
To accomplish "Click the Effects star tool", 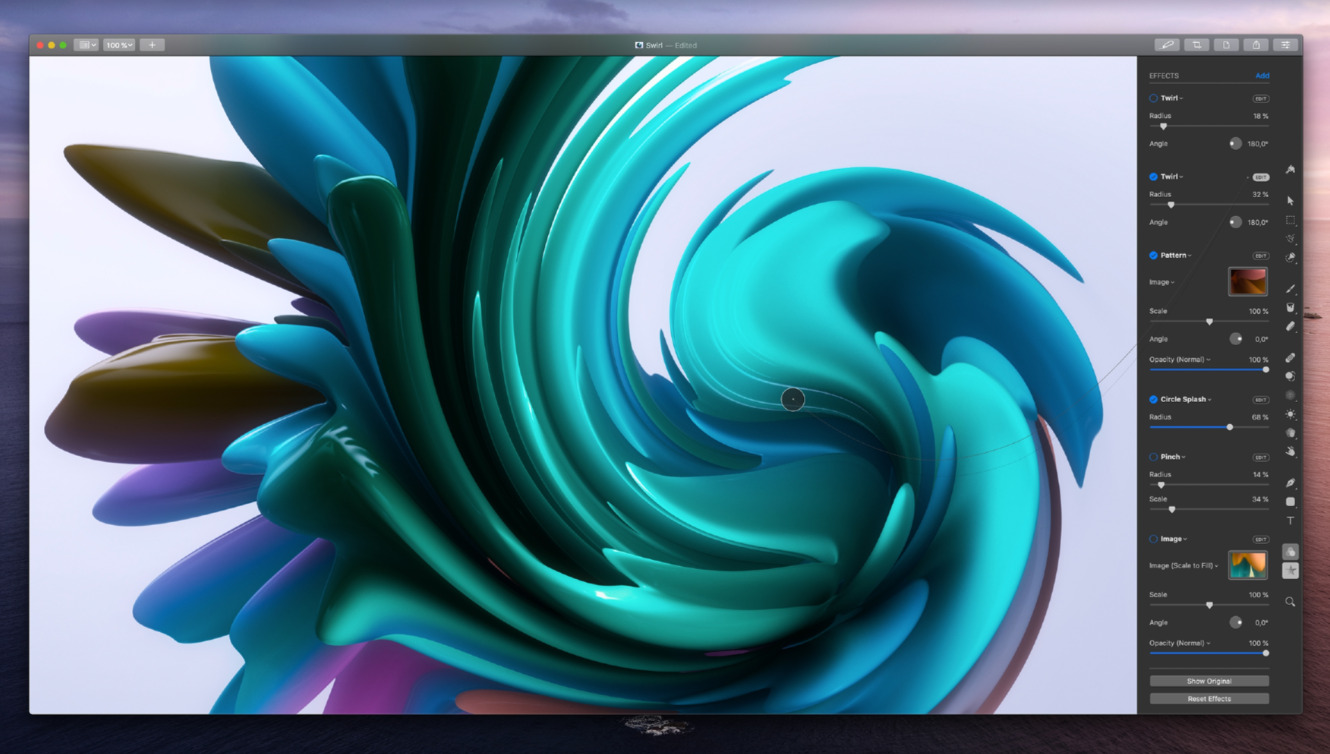I will (x=1290, y=570).
